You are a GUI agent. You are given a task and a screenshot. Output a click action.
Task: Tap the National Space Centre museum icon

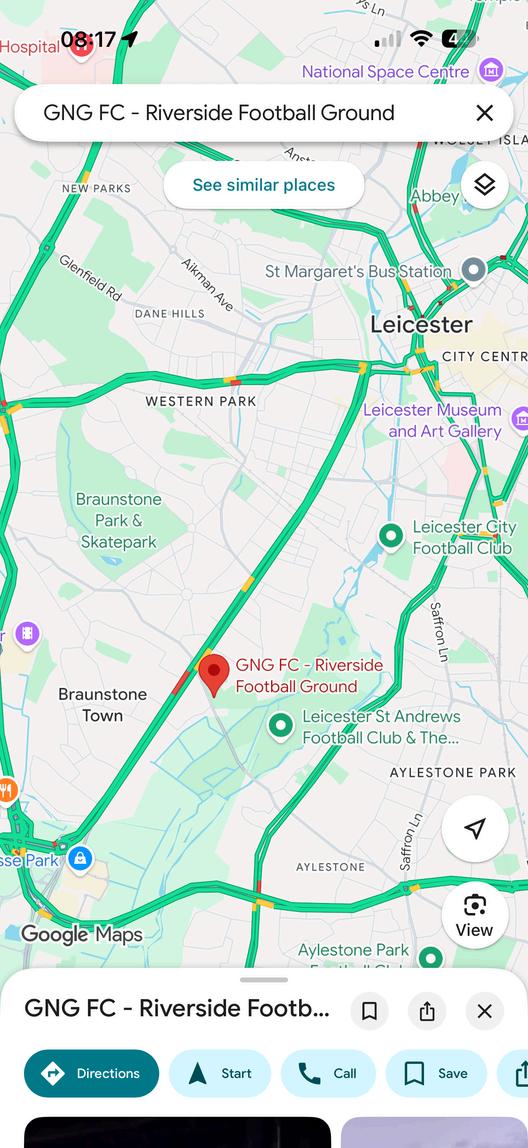[x=490, y=71]
